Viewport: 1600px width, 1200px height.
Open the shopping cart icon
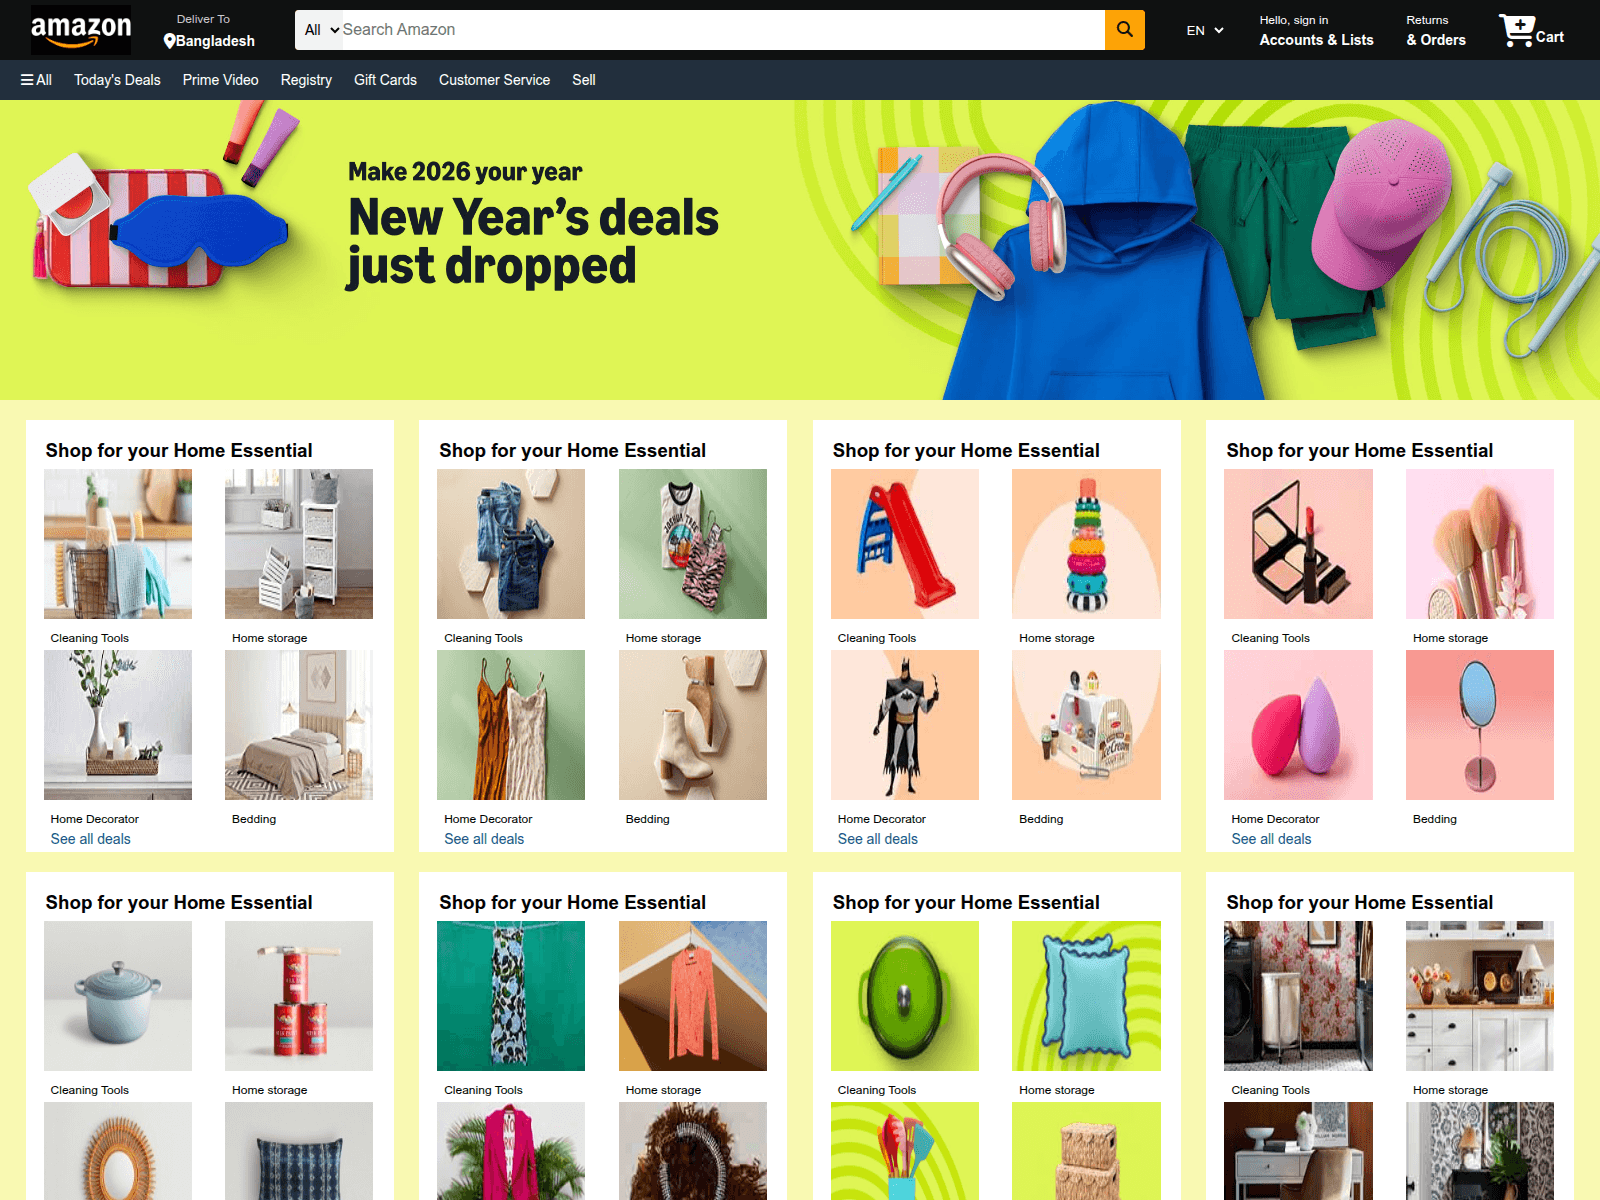point(1530,31)
